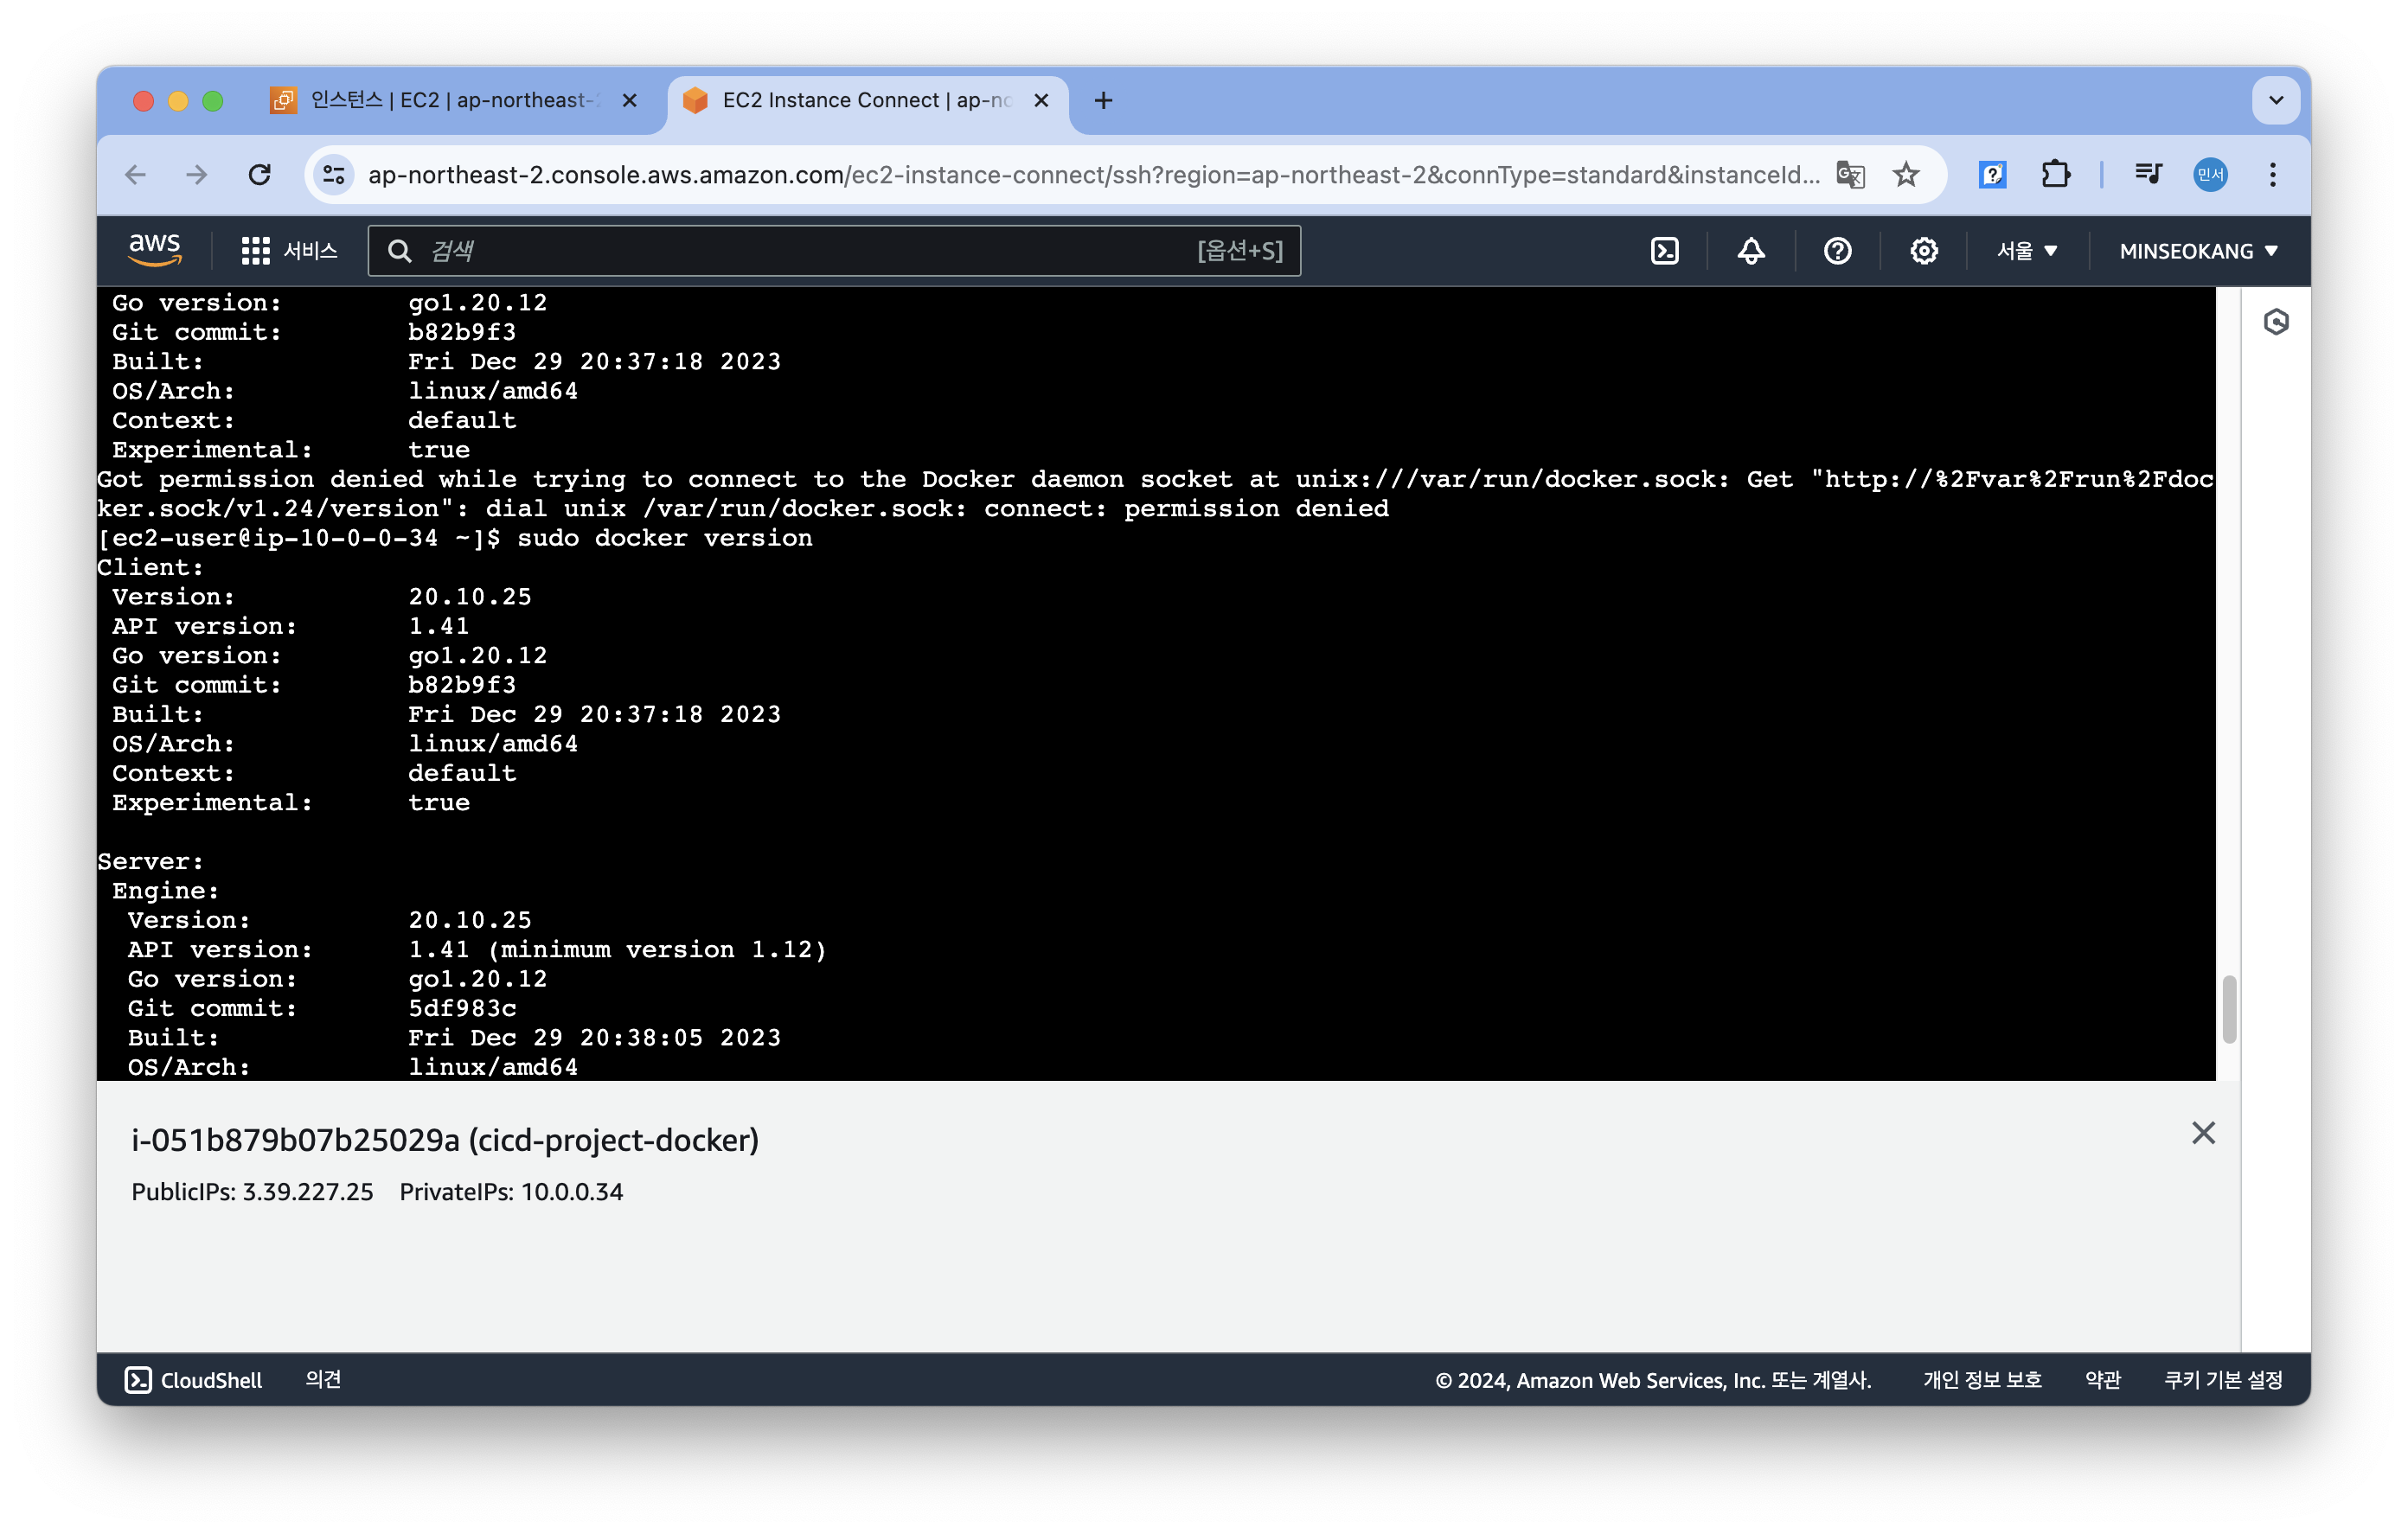Open Chrome extensions puzzle icon
Image resolution: width=2408 pixels, height=1534 pixels.
(x=2055, y=175)
